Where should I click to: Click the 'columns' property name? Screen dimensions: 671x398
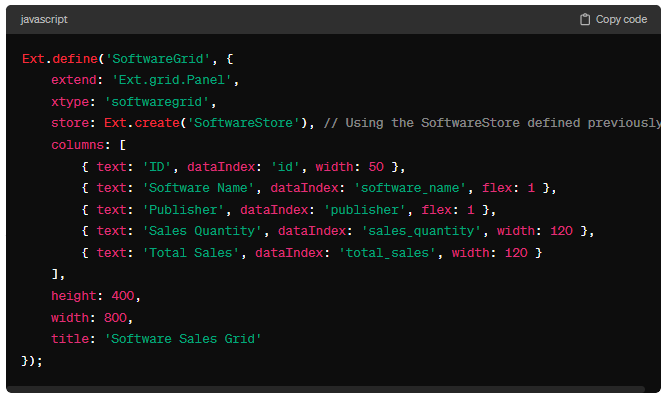tap(77, 145)
